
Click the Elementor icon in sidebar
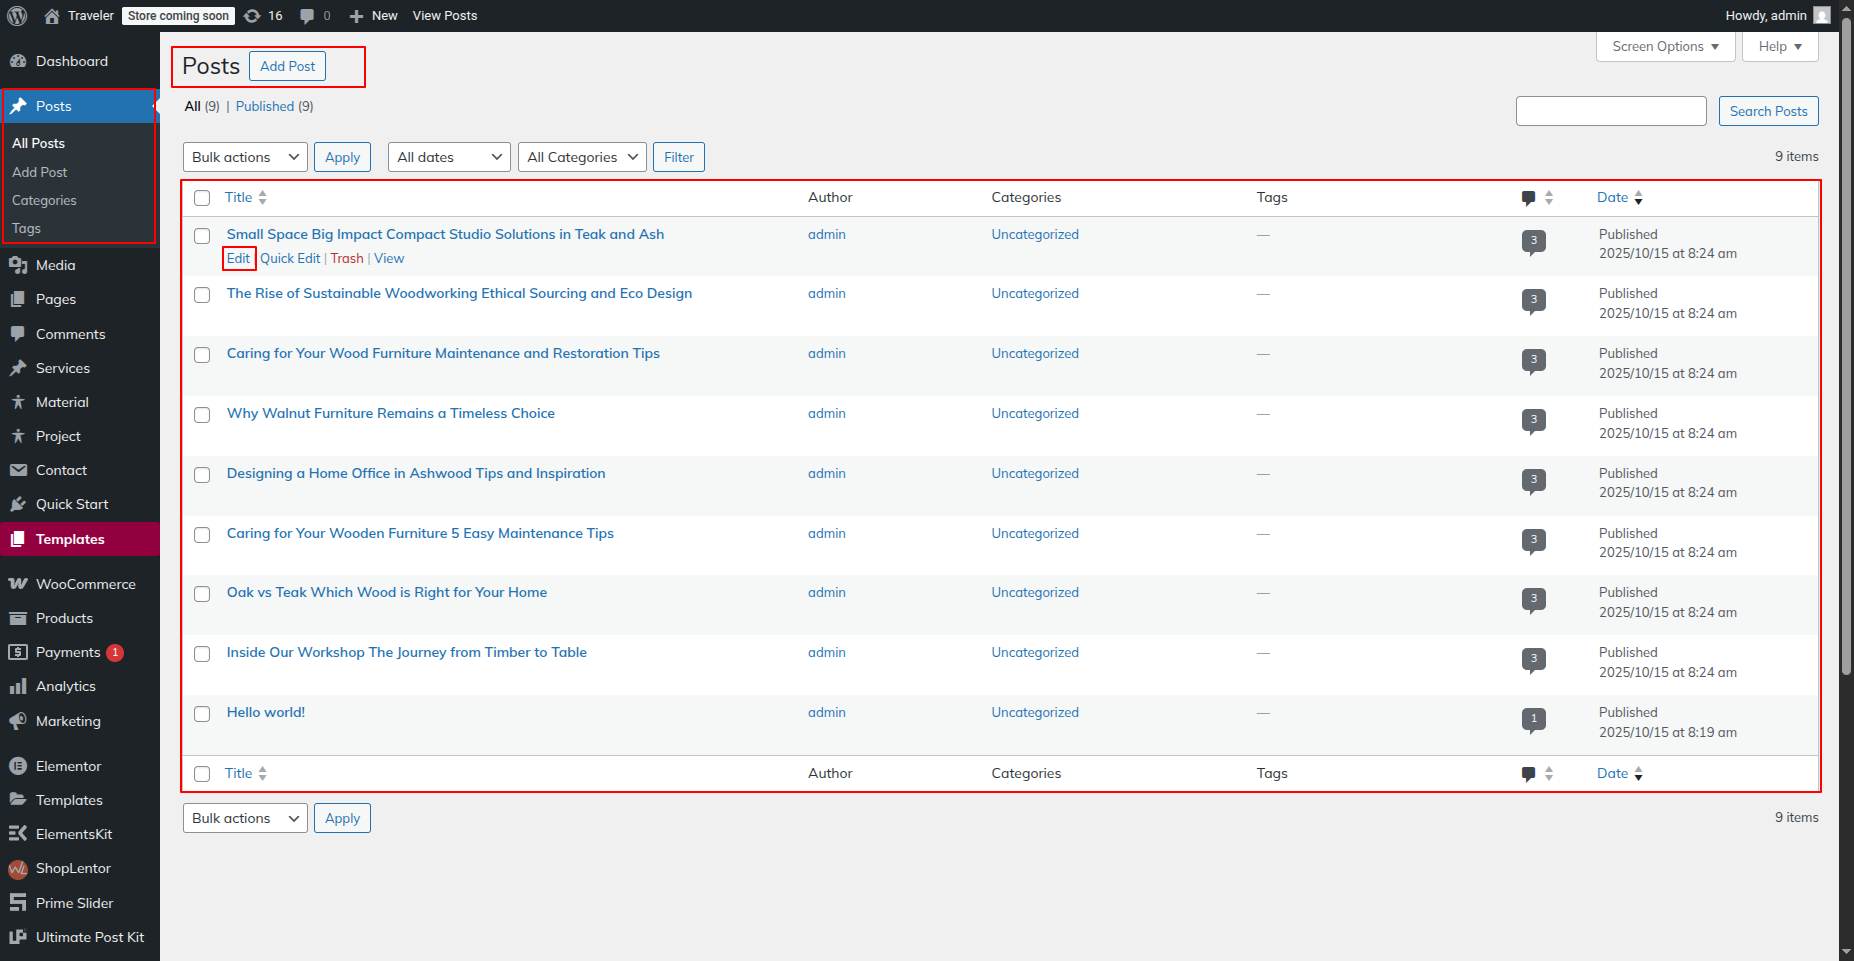pyautogui.click(x=18, y=766)
